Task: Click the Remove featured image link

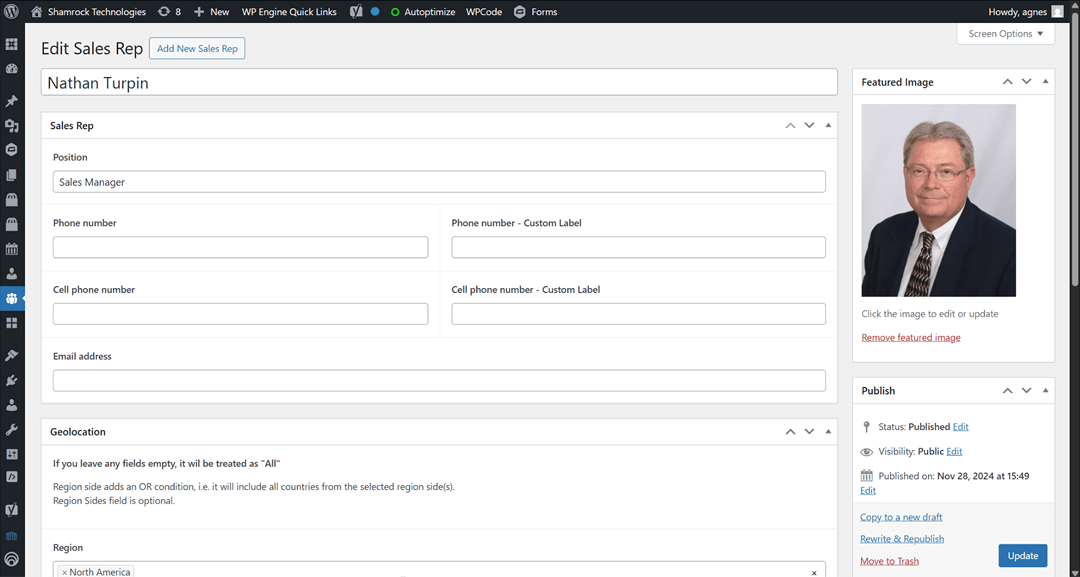Action: (x=910, y=337)
